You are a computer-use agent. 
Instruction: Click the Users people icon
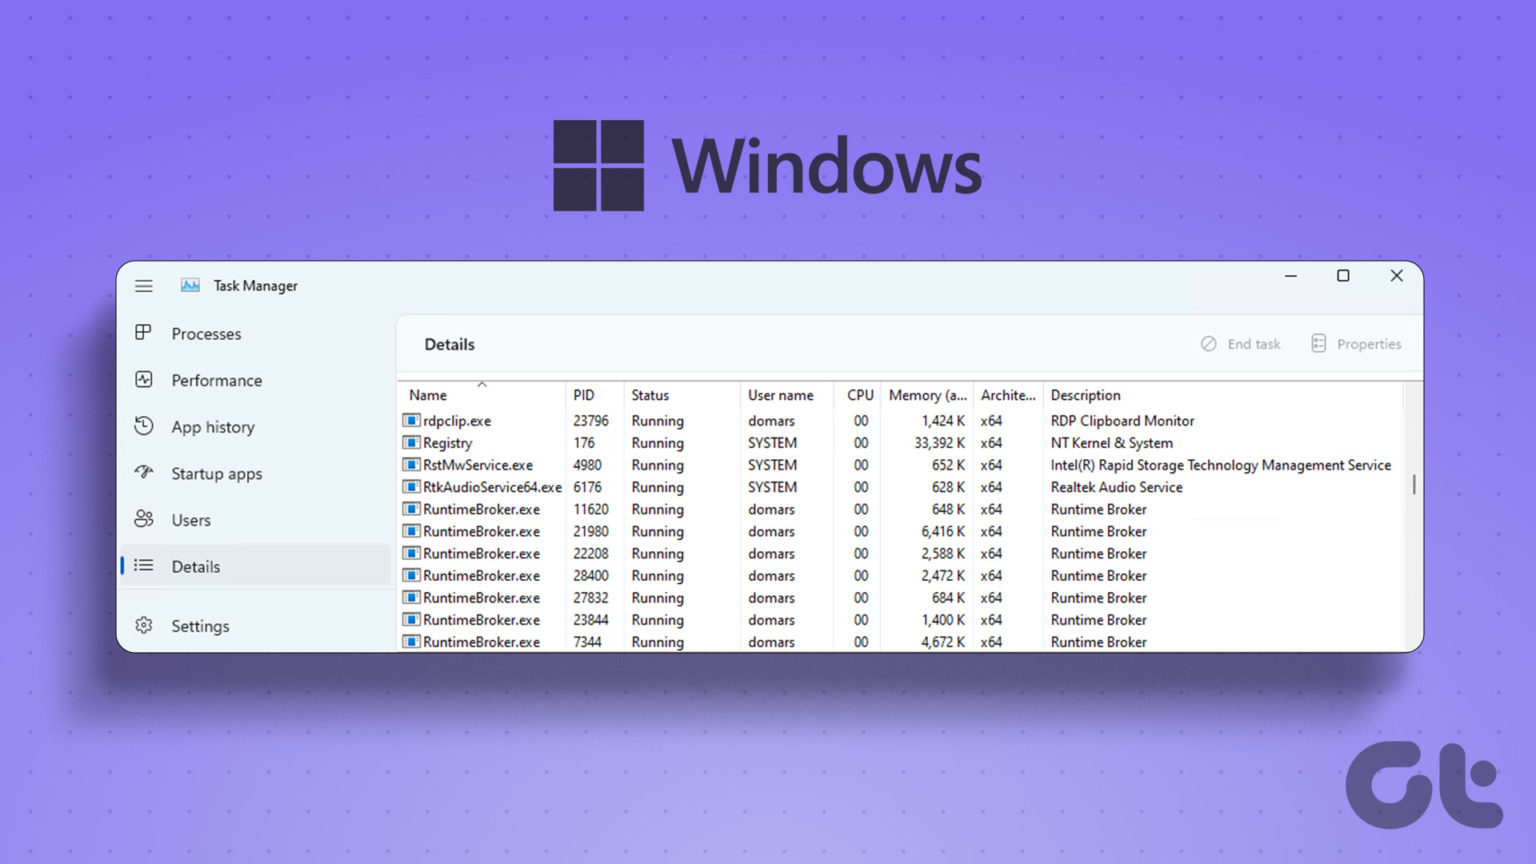(x=144, y=519)
